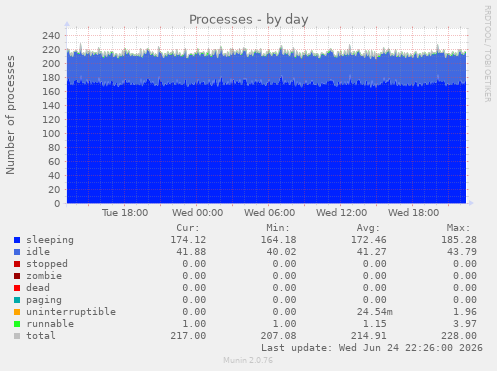Click the 'Cur:' column header
This screenshot has width=497, height=371.
[188, 228]
